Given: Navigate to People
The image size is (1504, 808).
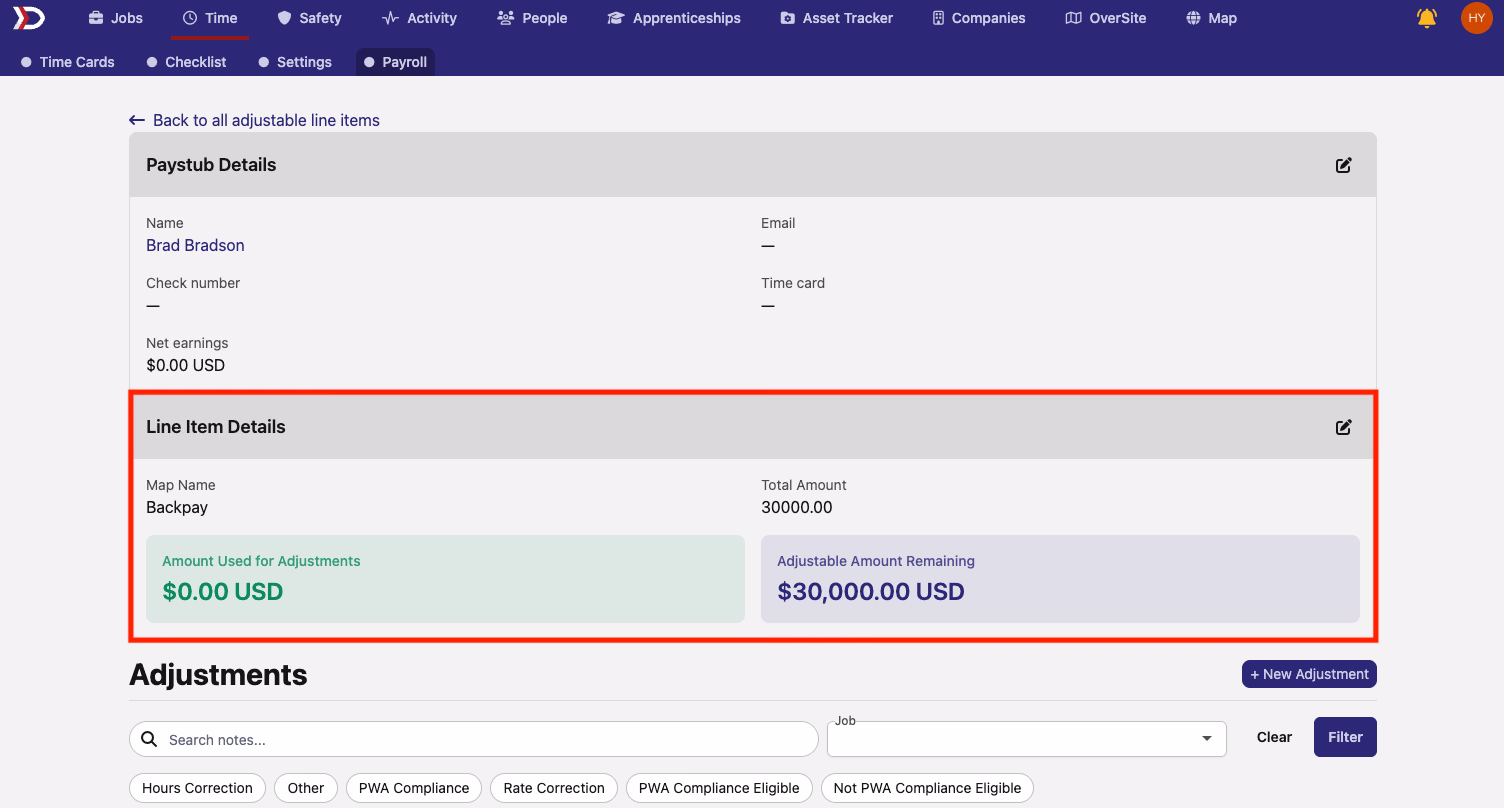Looking at the screenshot, I should tap(532, 18).
